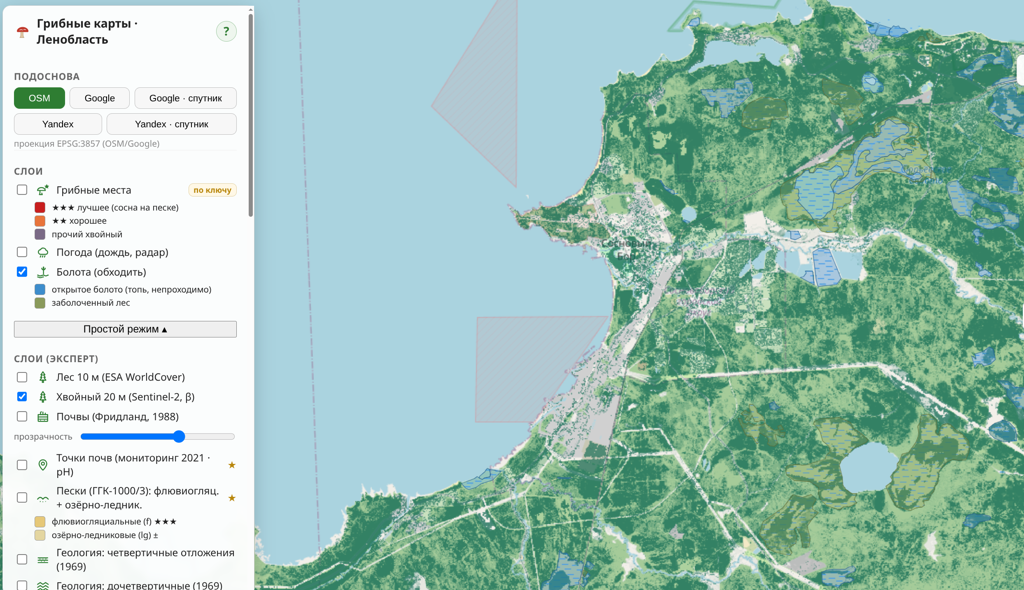1024x590 pixels.
Task: Click the флювиогляциальные (f) legend swatch
Action: coord(40,521)
